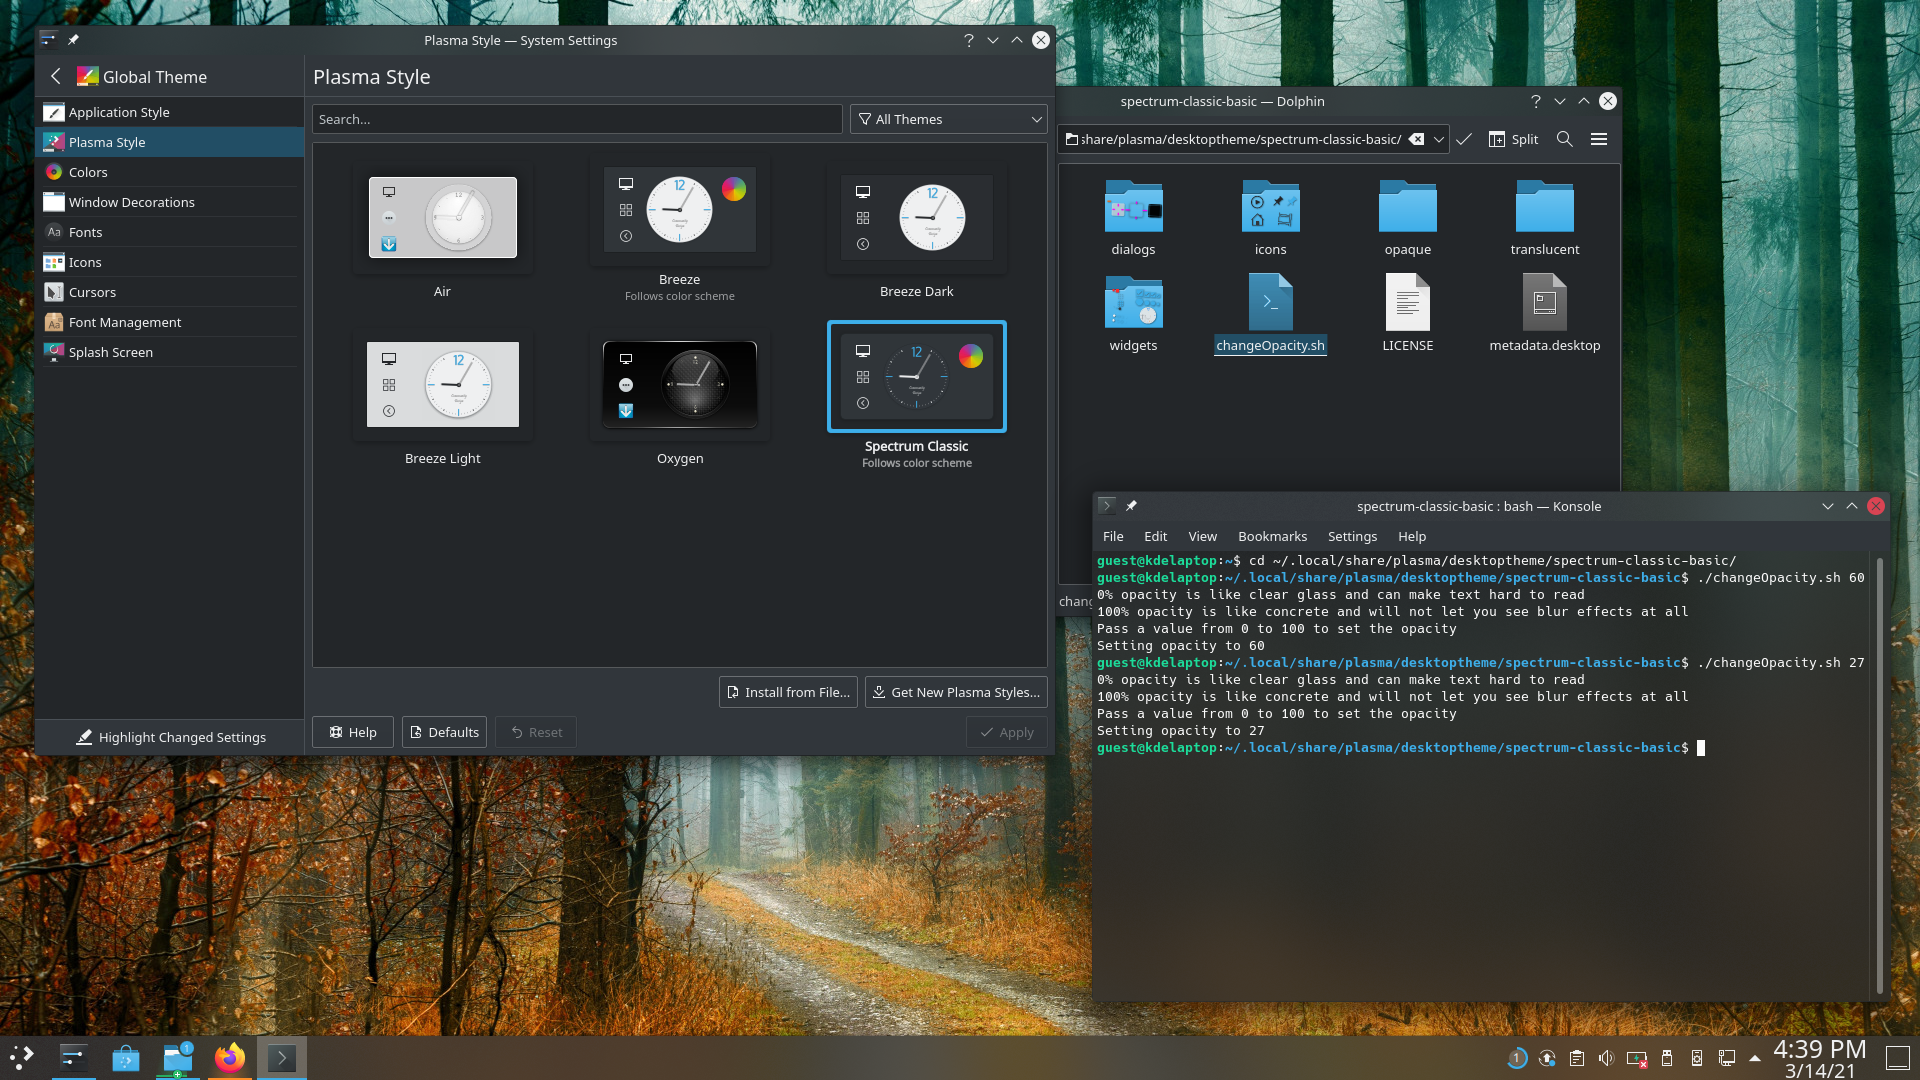This screenshot has width=1920, height=1080.
Task: Open the clipboard tray icon
Action: pos(1576,1058)
